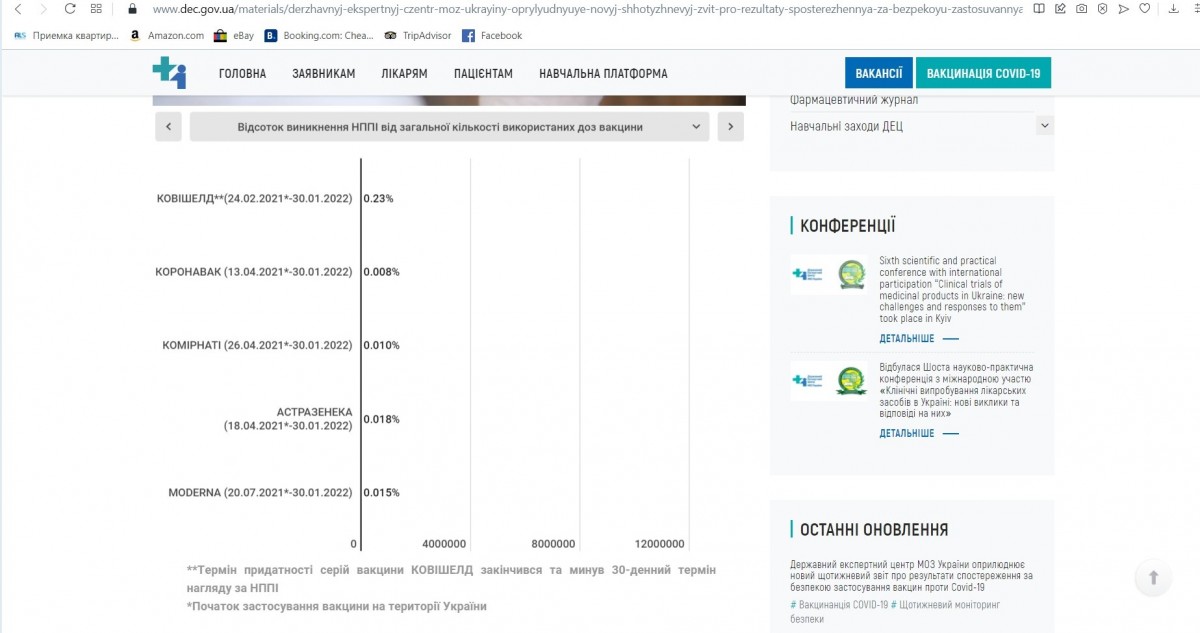Screen dimensions: 1200x633
Task: Show the next chart with right arrow
Action: coord(731,127)
